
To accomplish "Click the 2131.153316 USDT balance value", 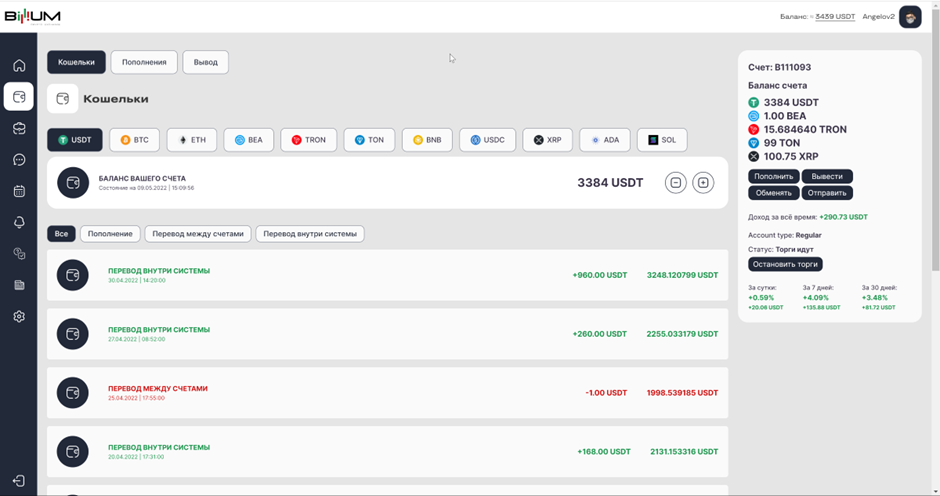I will click(684, 452).
